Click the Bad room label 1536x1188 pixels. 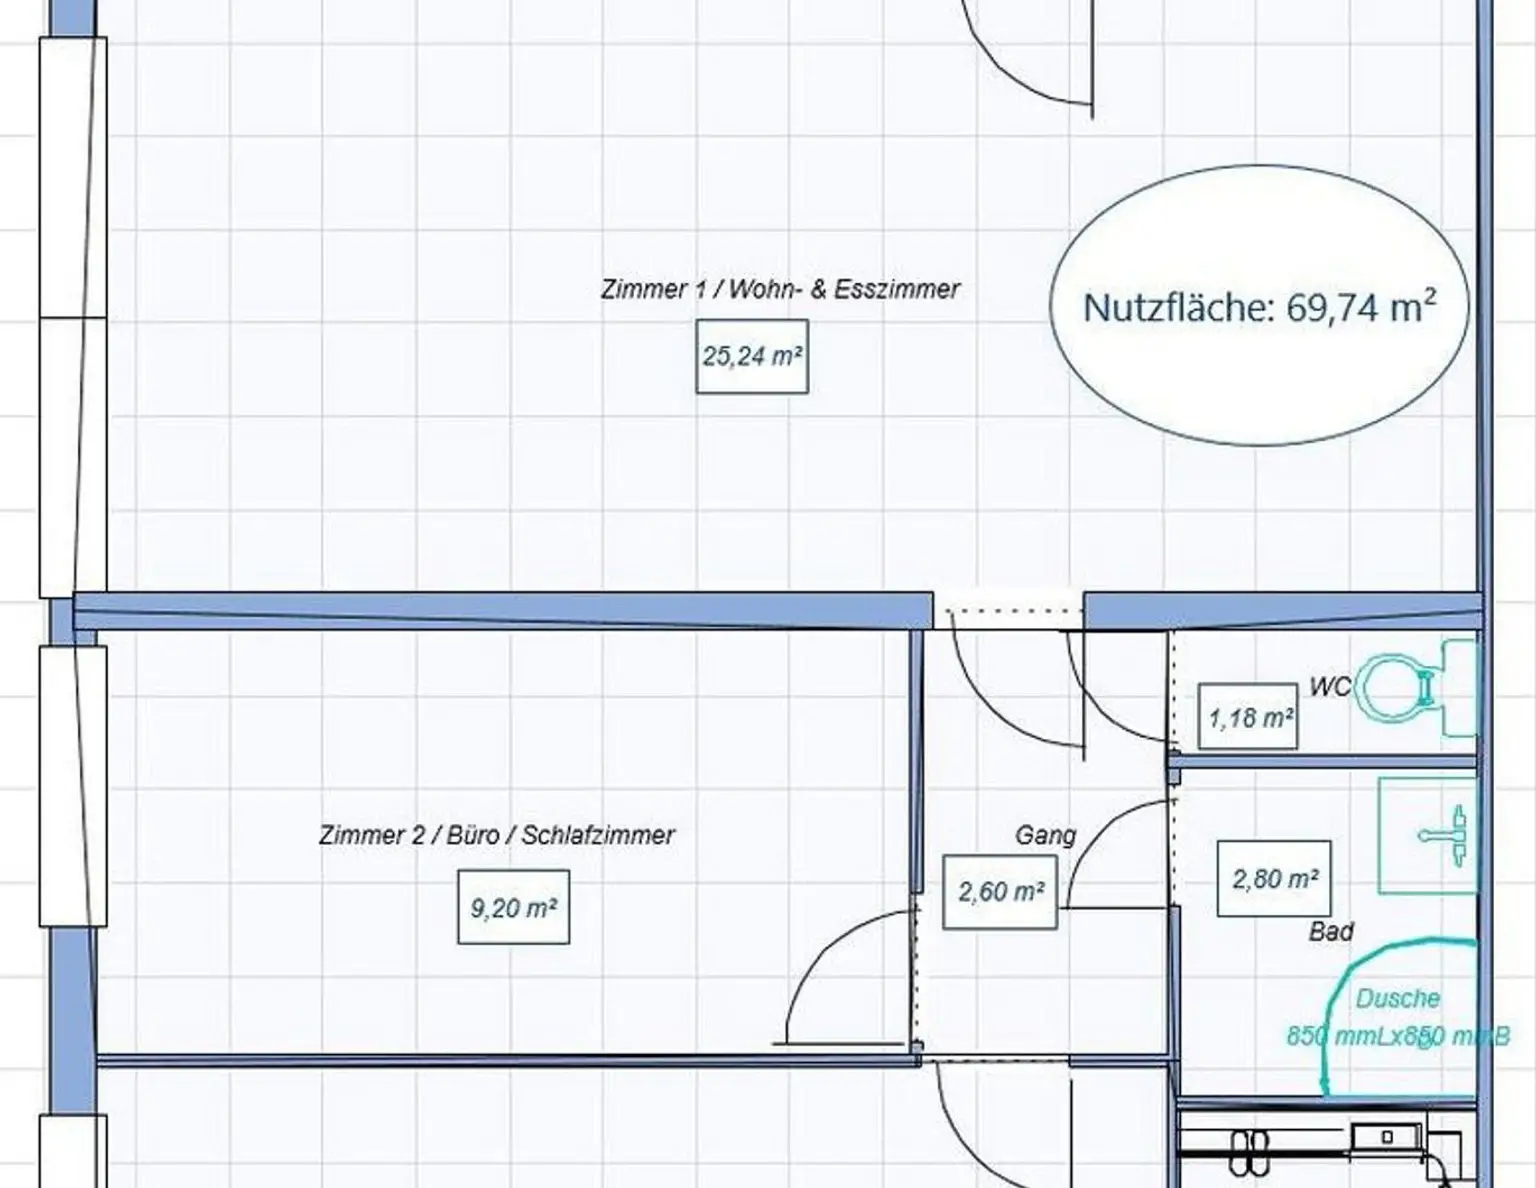tap(1331, 931)
